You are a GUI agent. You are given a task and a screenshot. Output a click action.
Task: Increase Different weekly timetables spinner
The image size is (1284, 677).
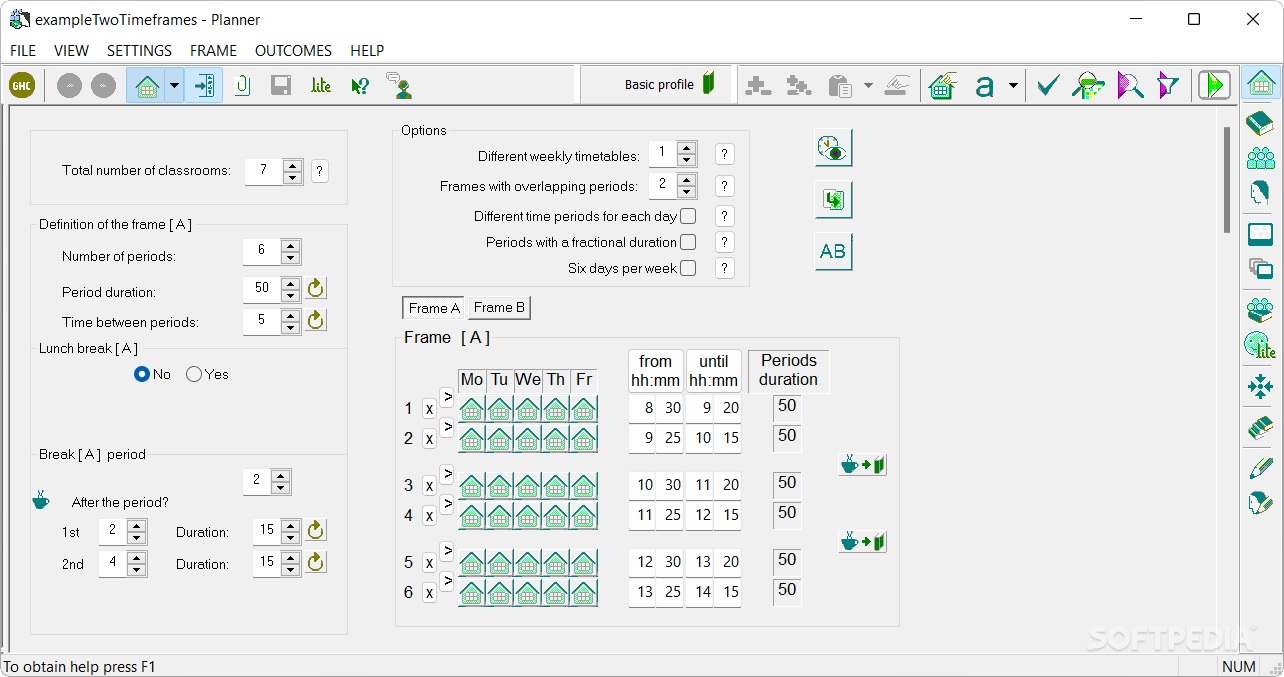(x=686, y=148)
